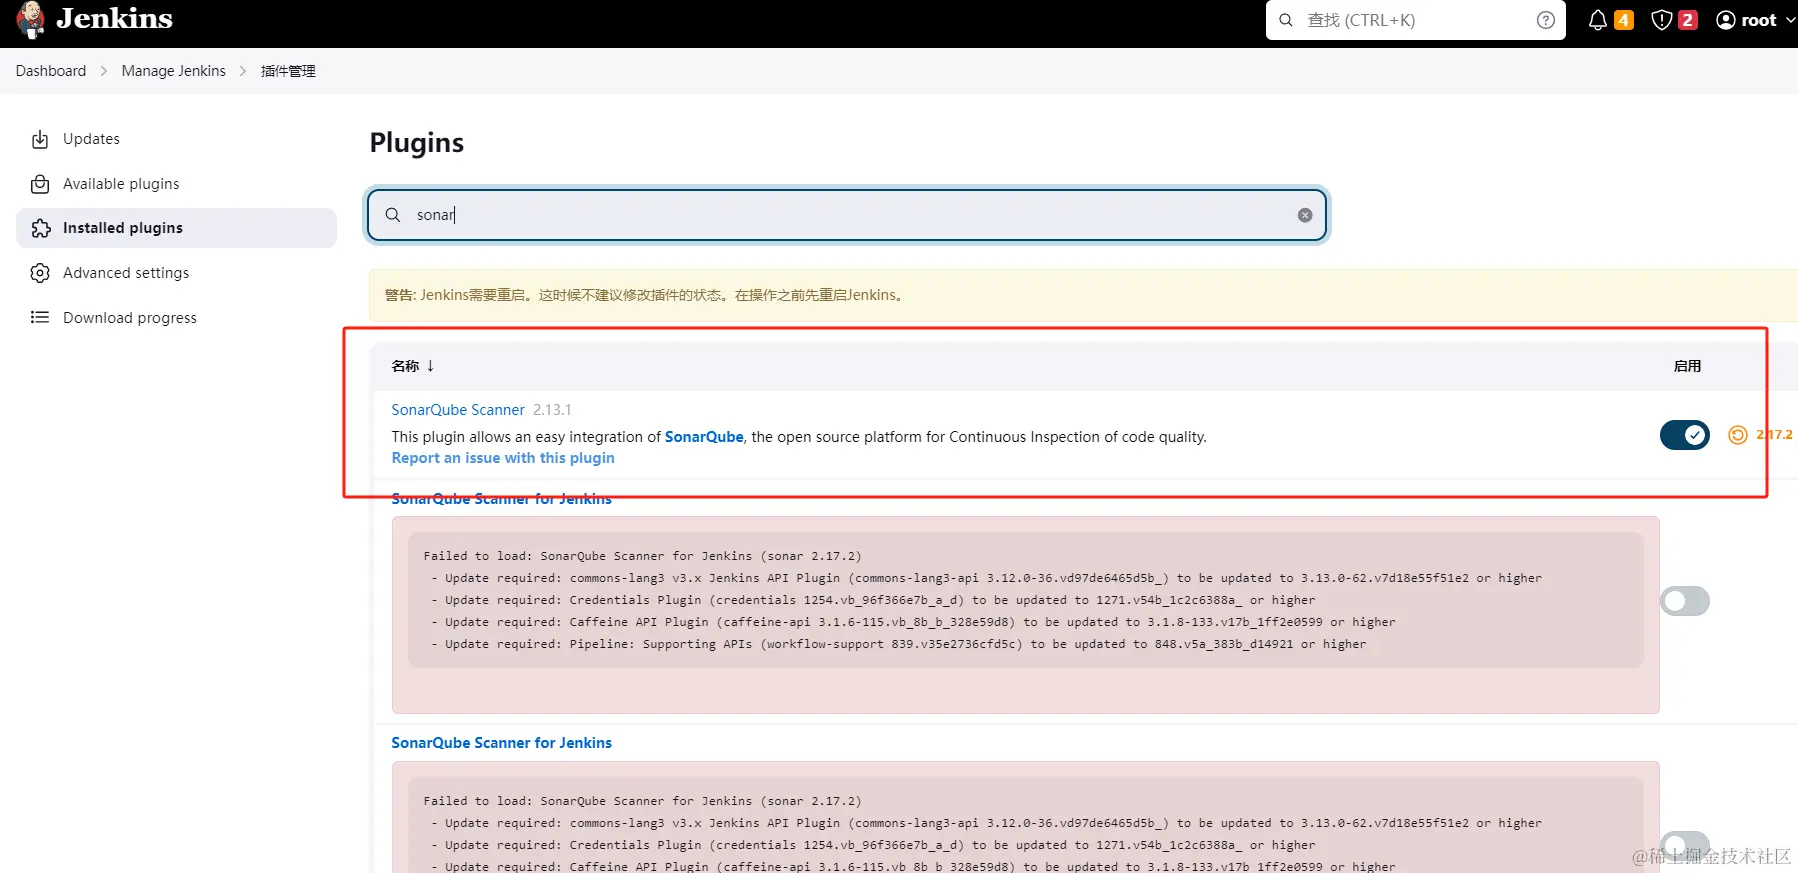
Task: Click the restart warning message banner
Action: coord(1083,295)
